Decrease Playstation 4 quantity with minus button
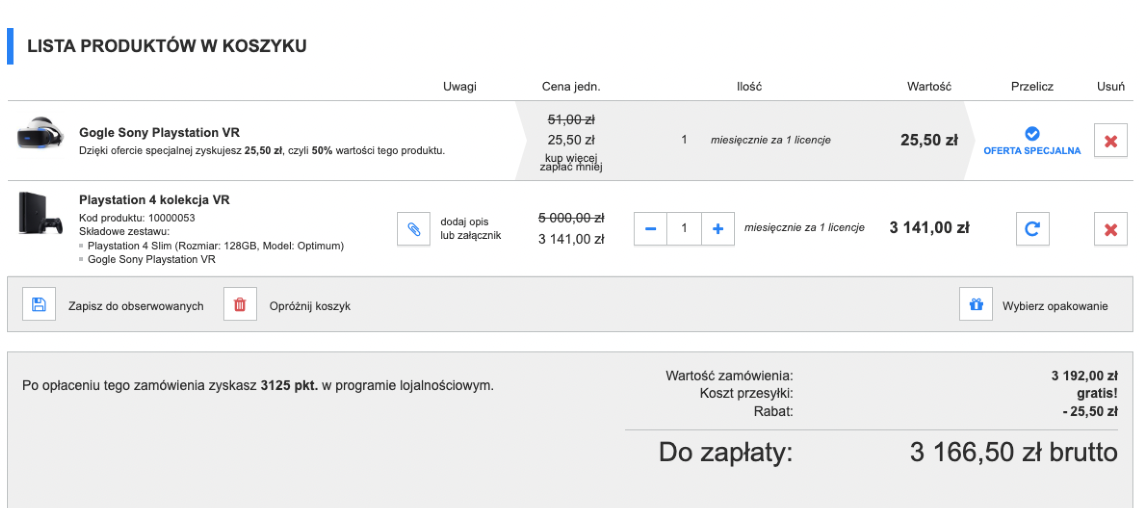The image size is (1140, 508). (x=651, y=229)
